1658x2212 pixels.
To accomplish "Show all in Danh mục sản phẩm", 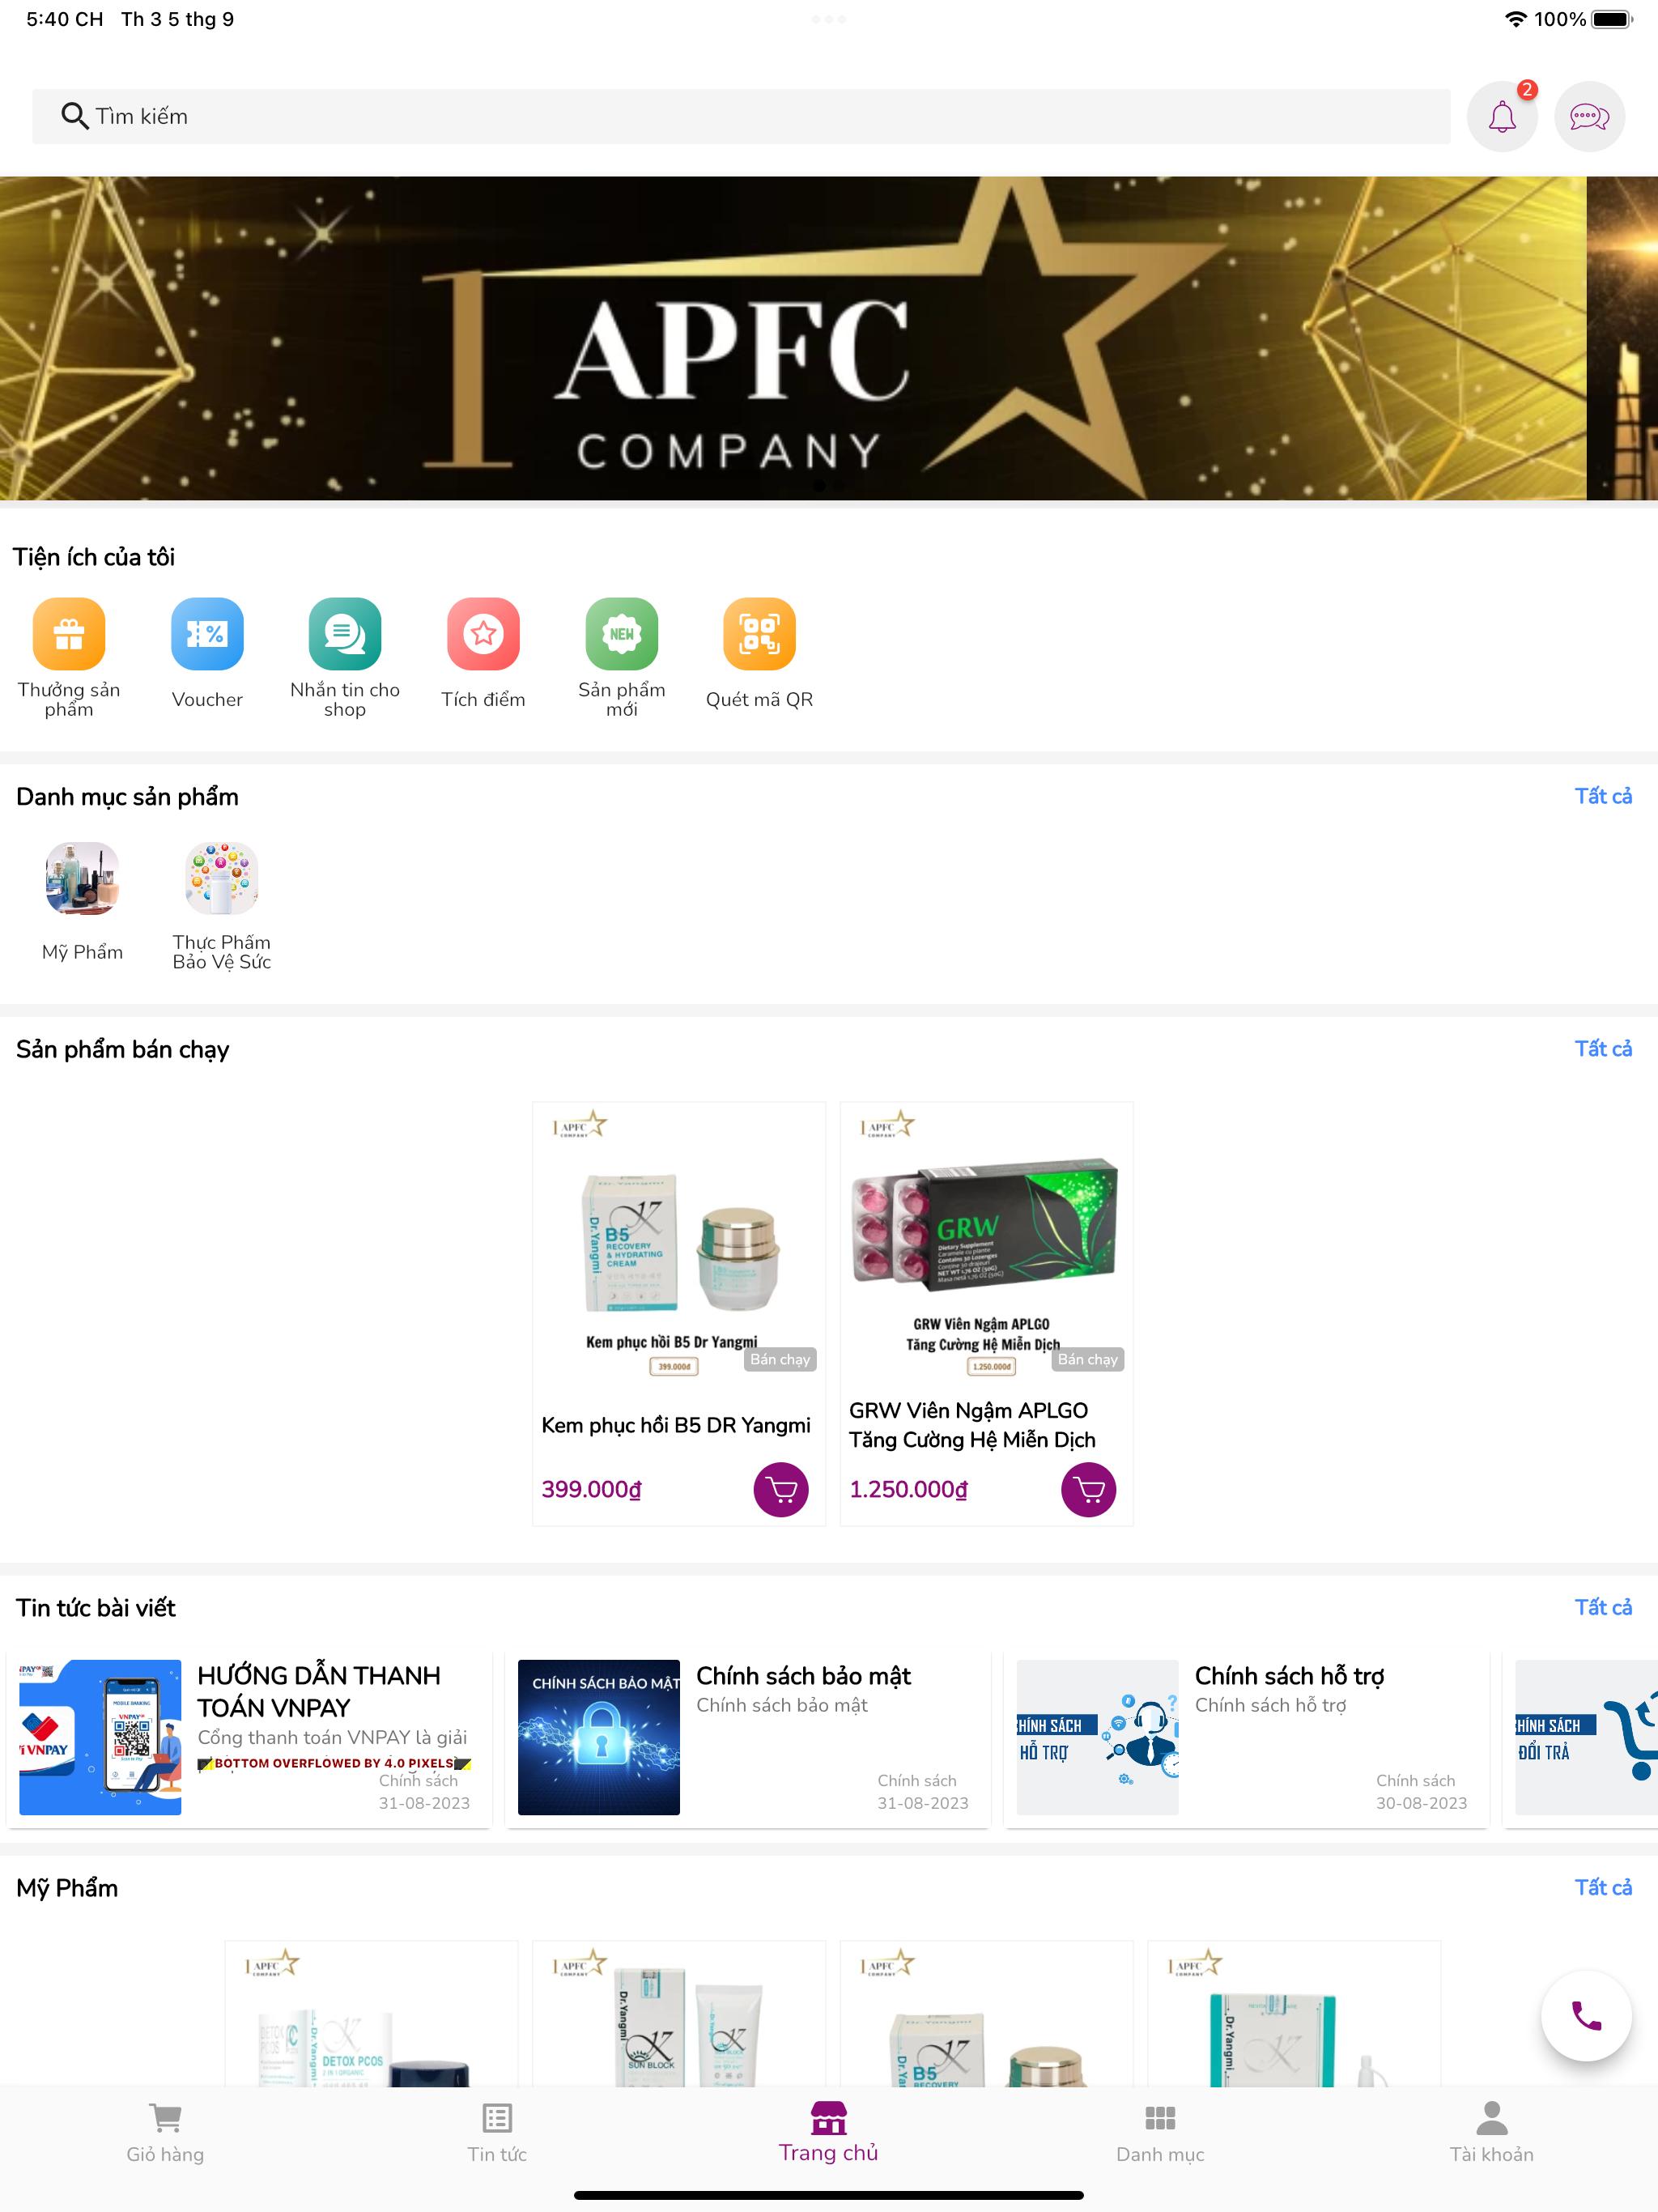I will click(x=1603, y=796).
